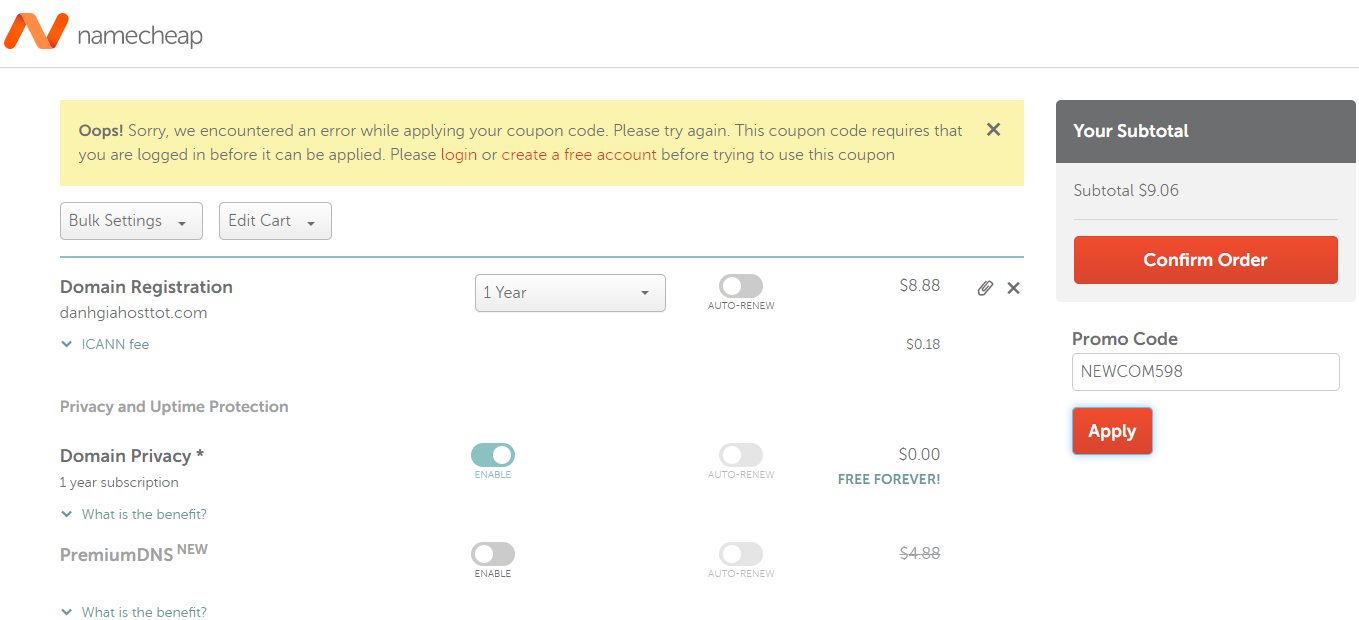Screen dimensions: 1359x620
Task: Open the Edit Cart menu
Action: [x=275, y=221]
